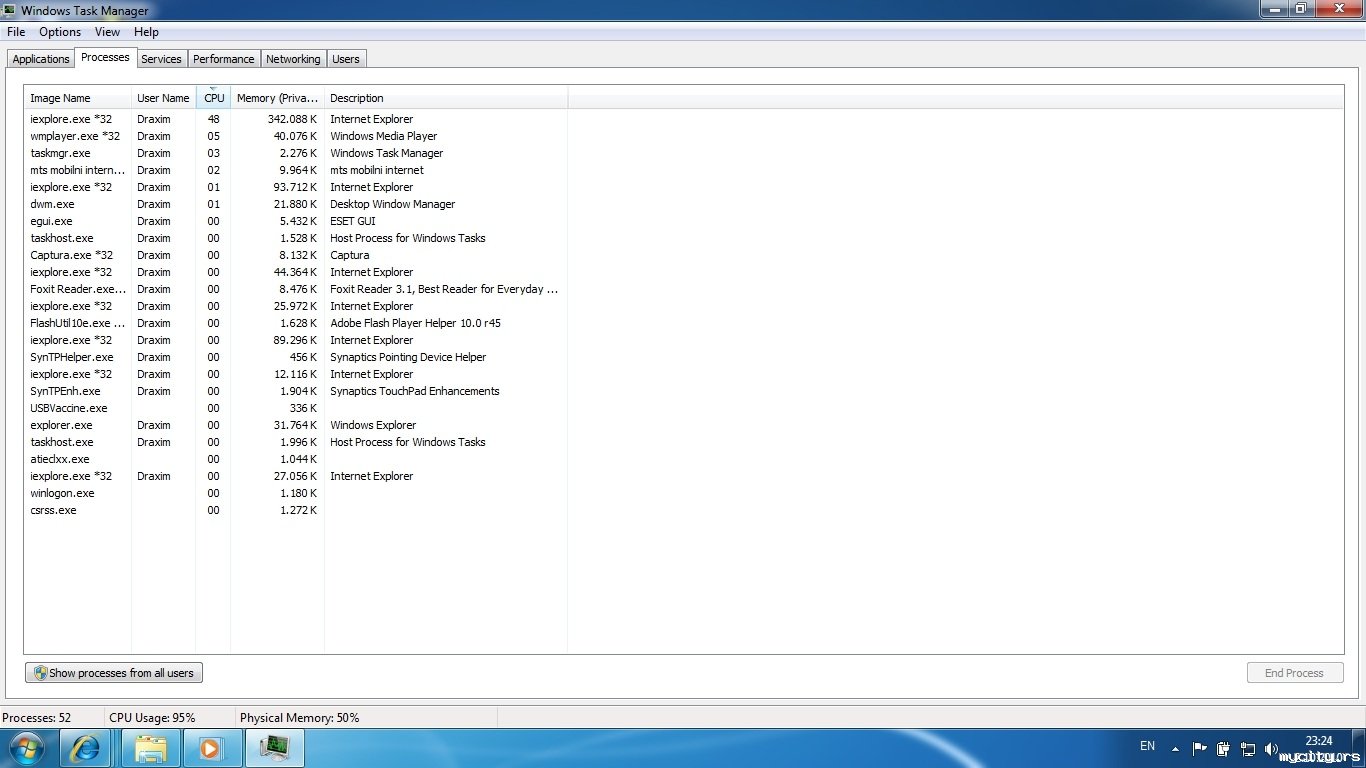Show hidden tray icons arrow
The width and height of the screenshot is (1366, 768).
[x=1175, y=748]
